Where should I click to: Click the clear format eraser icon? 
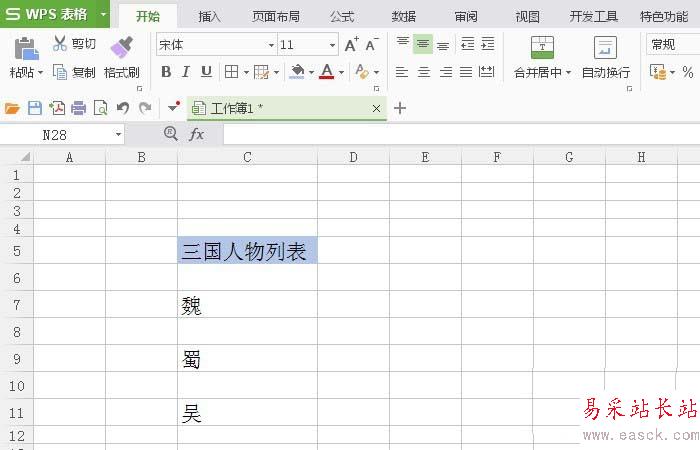point(362,71)
